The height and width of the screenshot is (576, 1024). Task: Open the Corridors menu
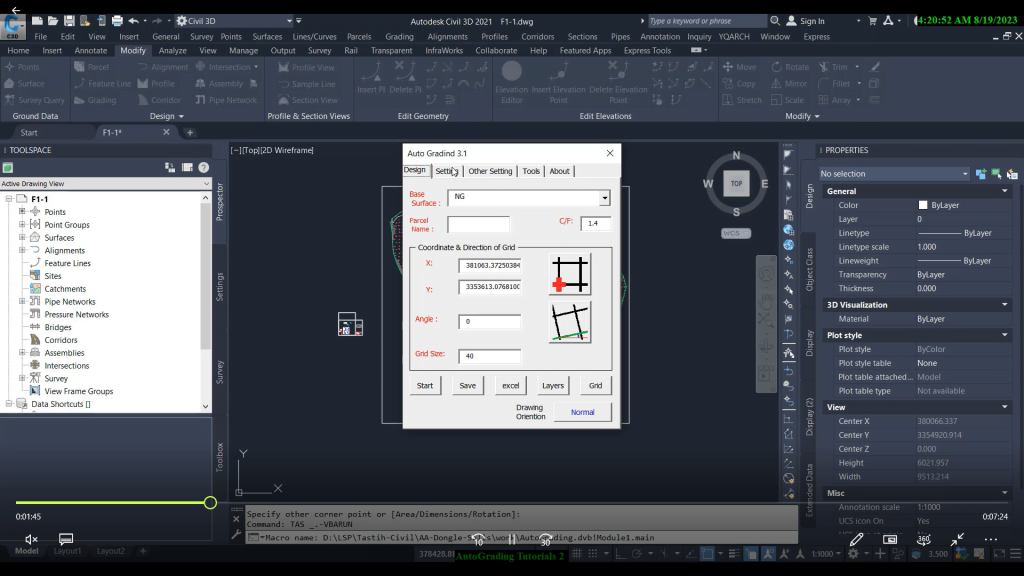pyautogui.click(x=537, y=37)
